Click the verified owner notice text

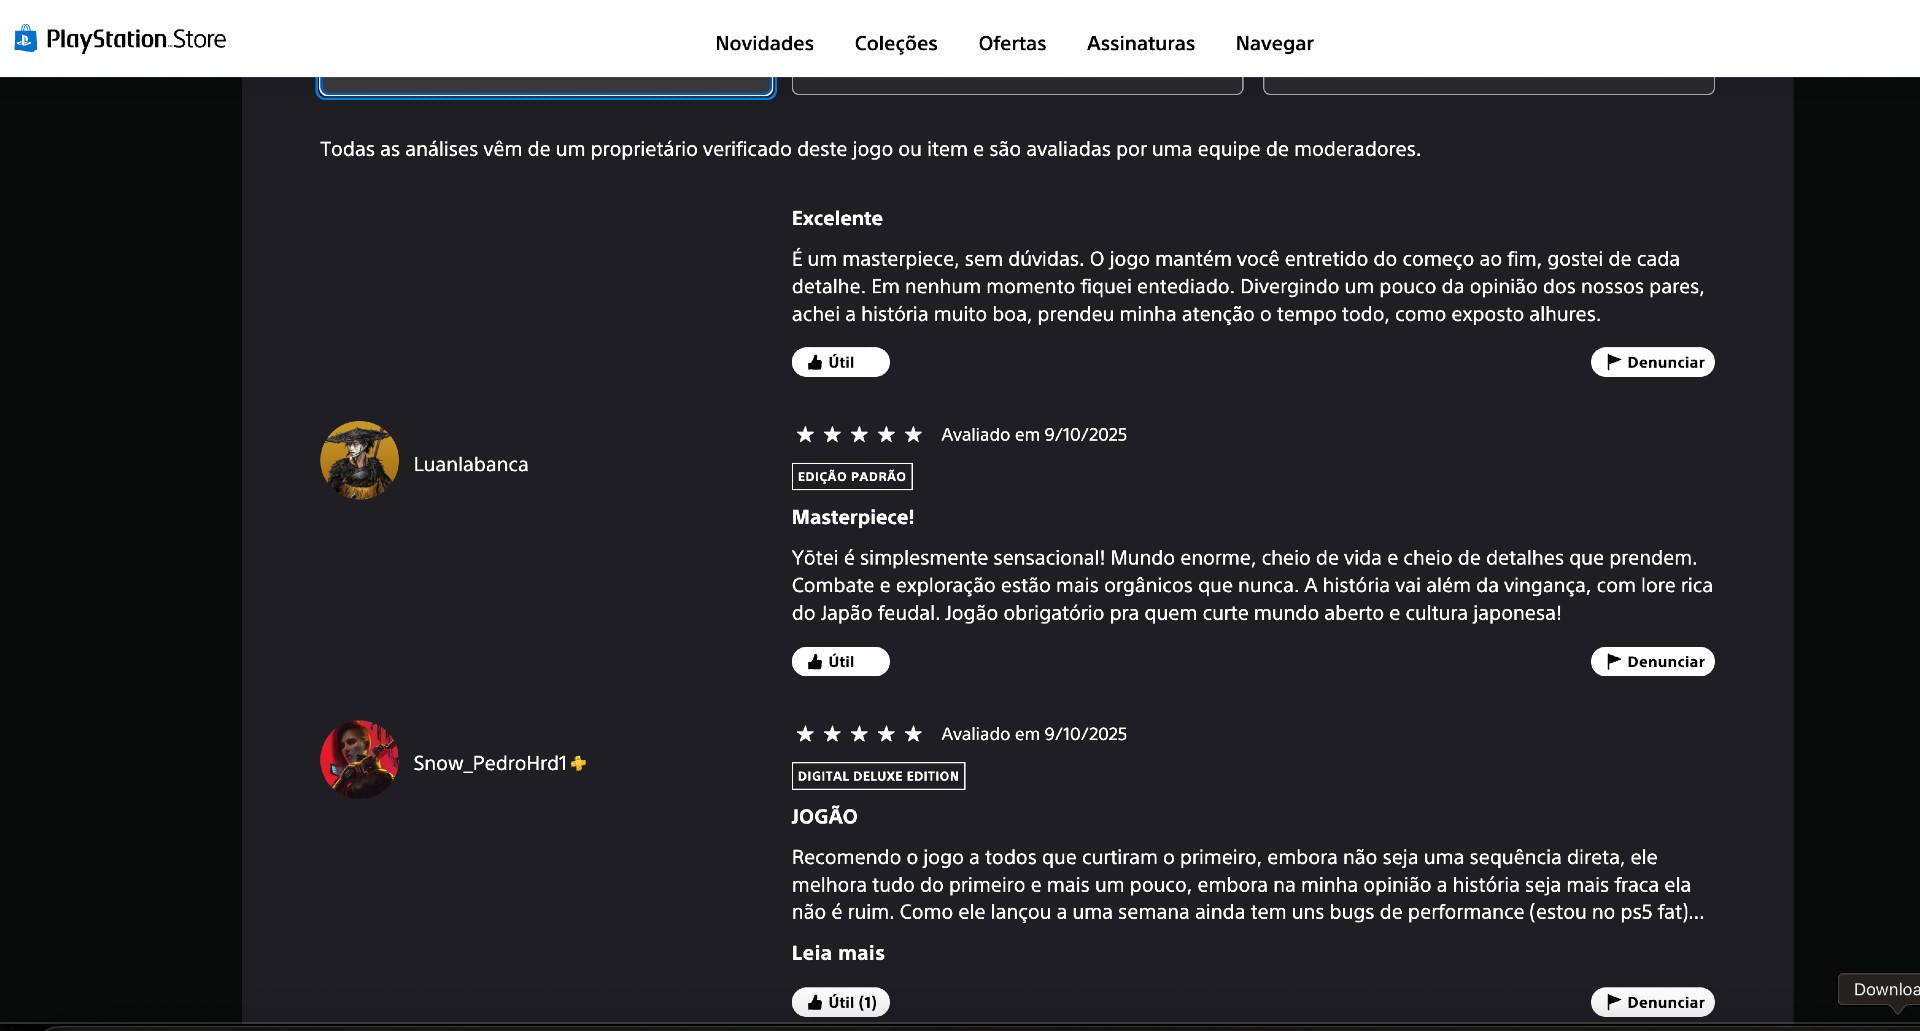coord(870,149)
